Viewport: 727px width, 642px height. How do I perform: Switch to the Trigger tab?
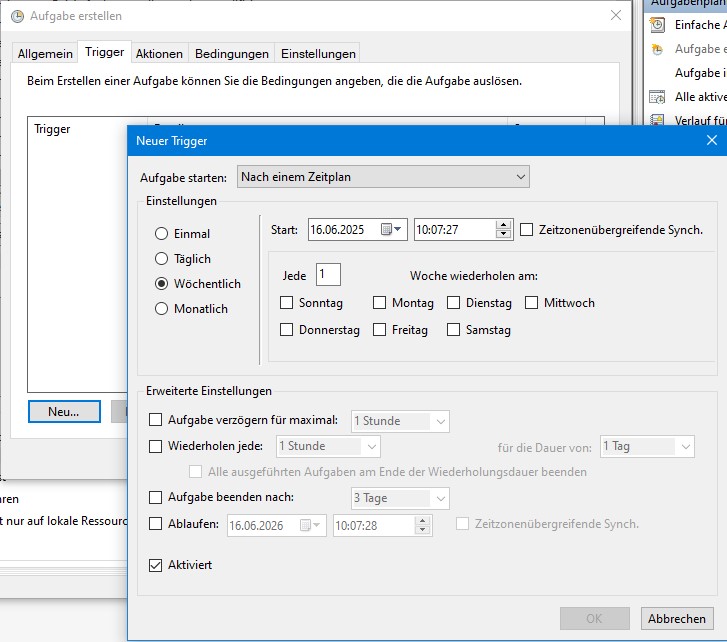click(x=104, y=52)
